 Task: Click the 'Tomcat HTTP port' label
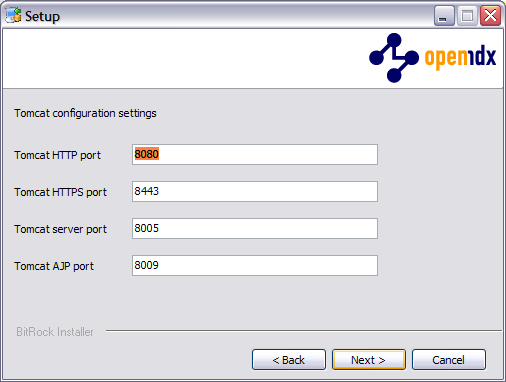coord(57,155)
